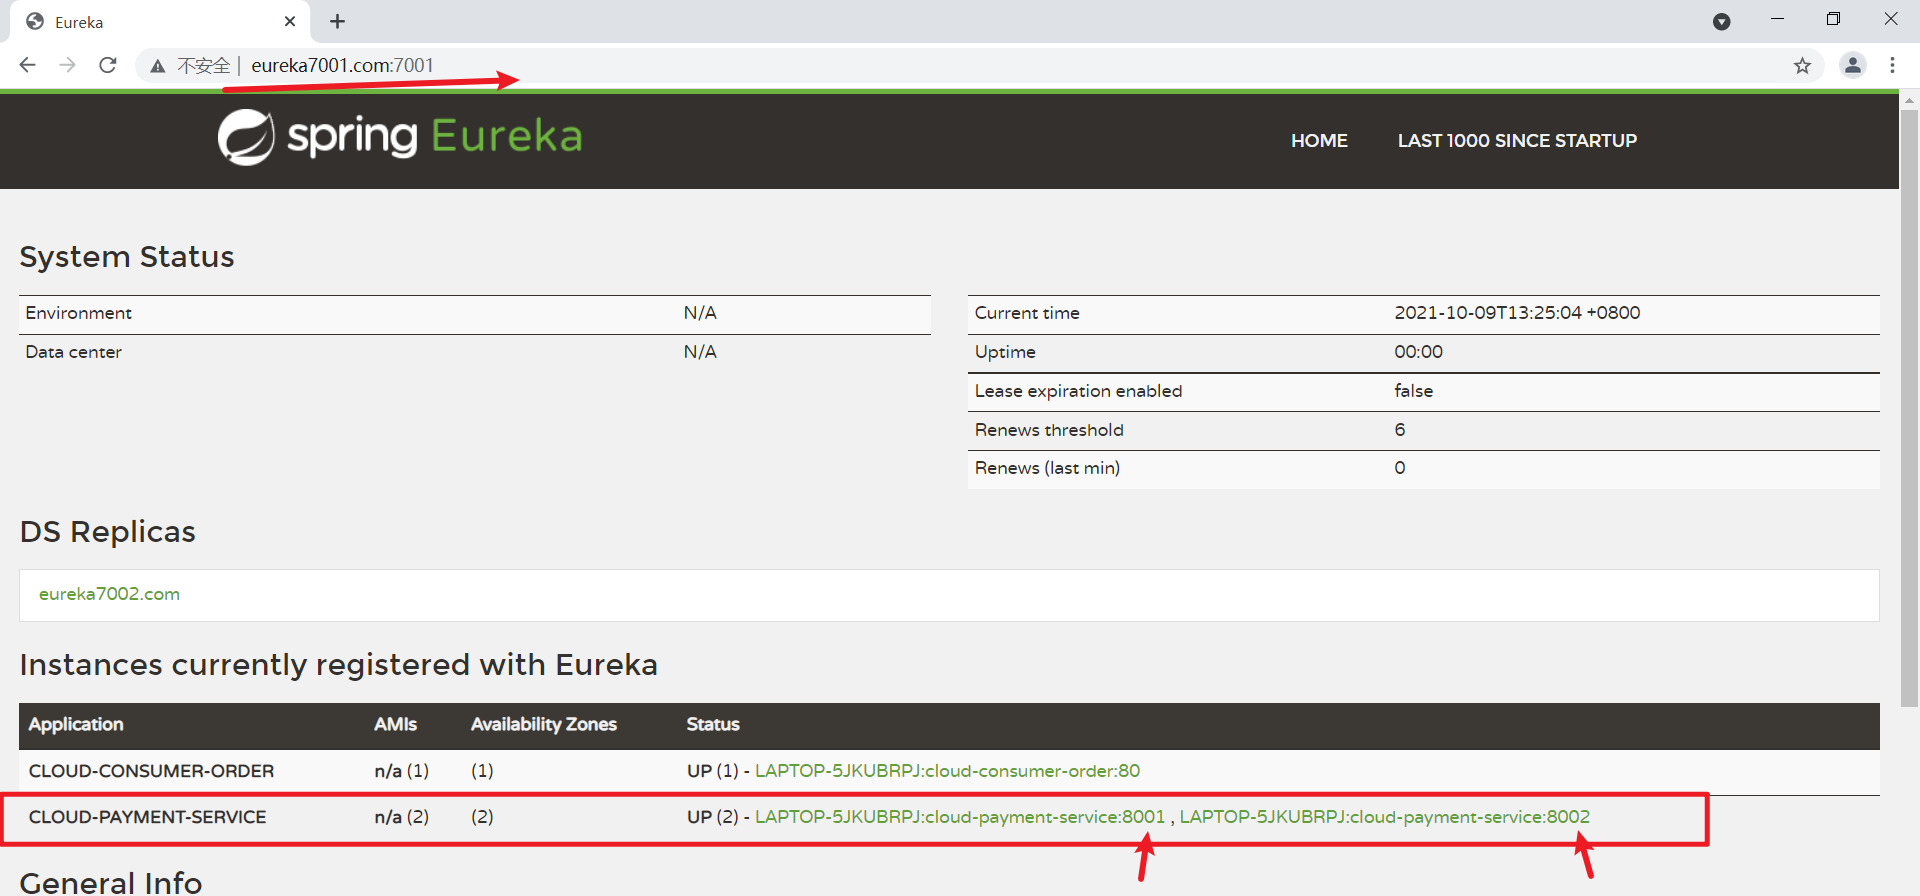Click the Application column header
Image resolution: width=1920 pixels, height=896 pixels.
[76, 725]
